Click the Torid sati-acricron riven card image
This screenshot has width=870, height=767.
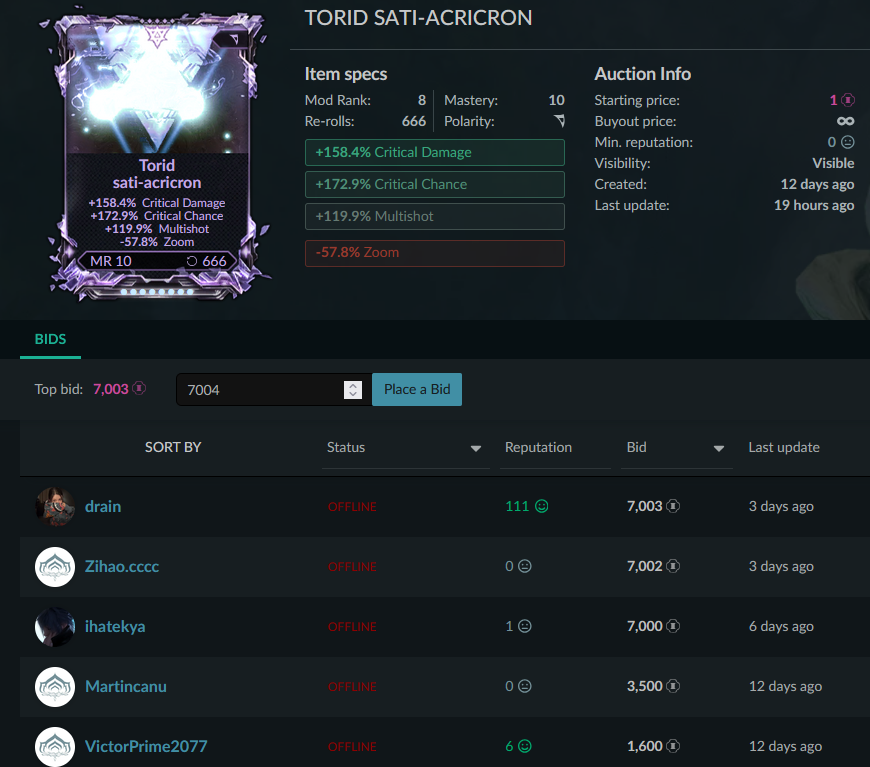click(157, 154)
